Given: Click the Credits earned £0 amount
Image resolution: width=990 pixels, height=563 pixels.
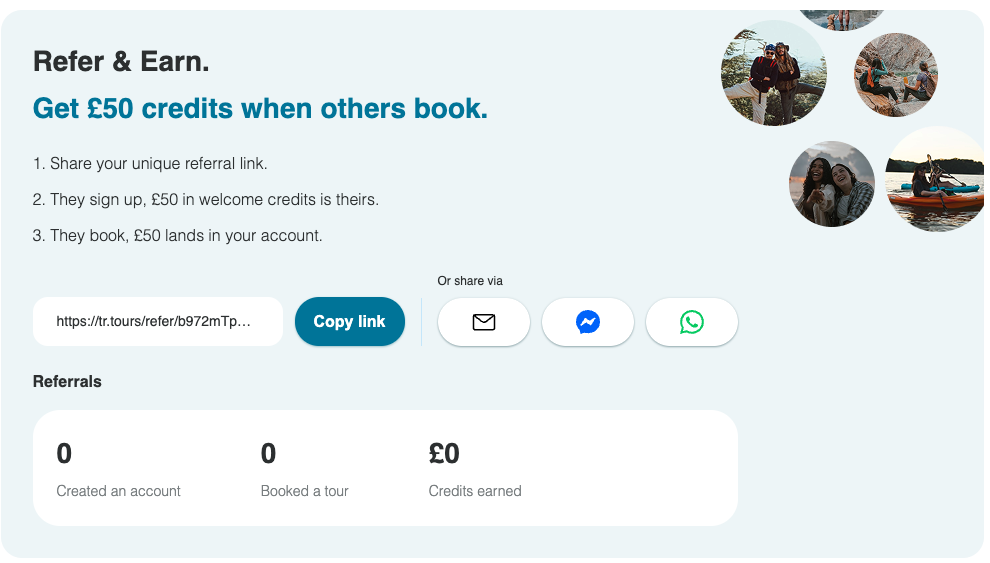Looking at the screenshot, I should [x=444, y=453].
